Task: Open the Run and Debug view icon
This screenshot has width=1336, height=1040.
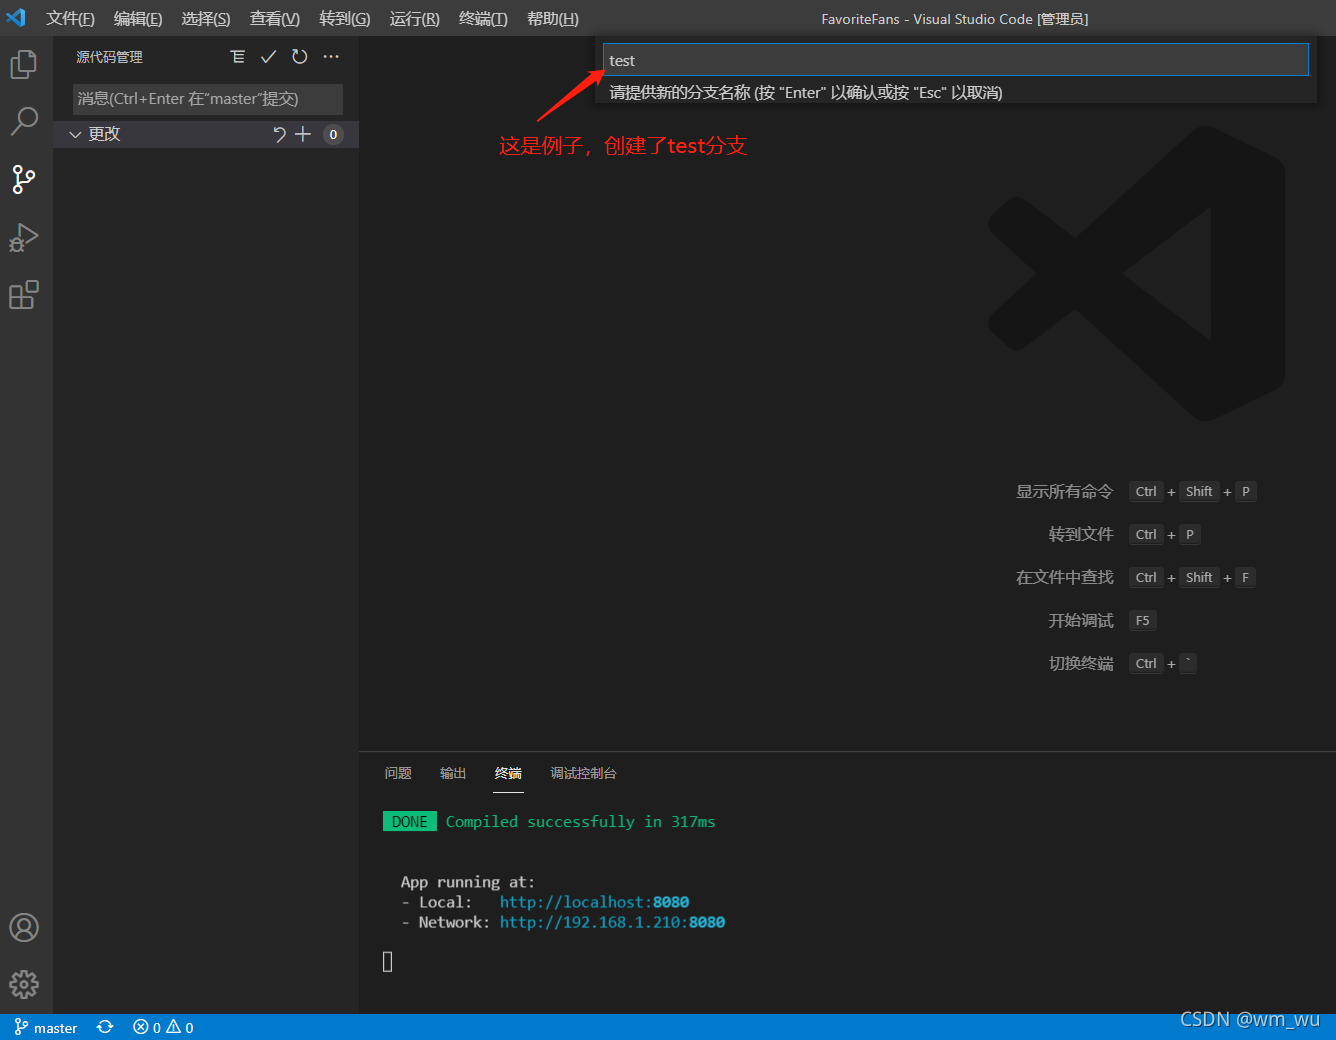Action: [x=24, y=238]
